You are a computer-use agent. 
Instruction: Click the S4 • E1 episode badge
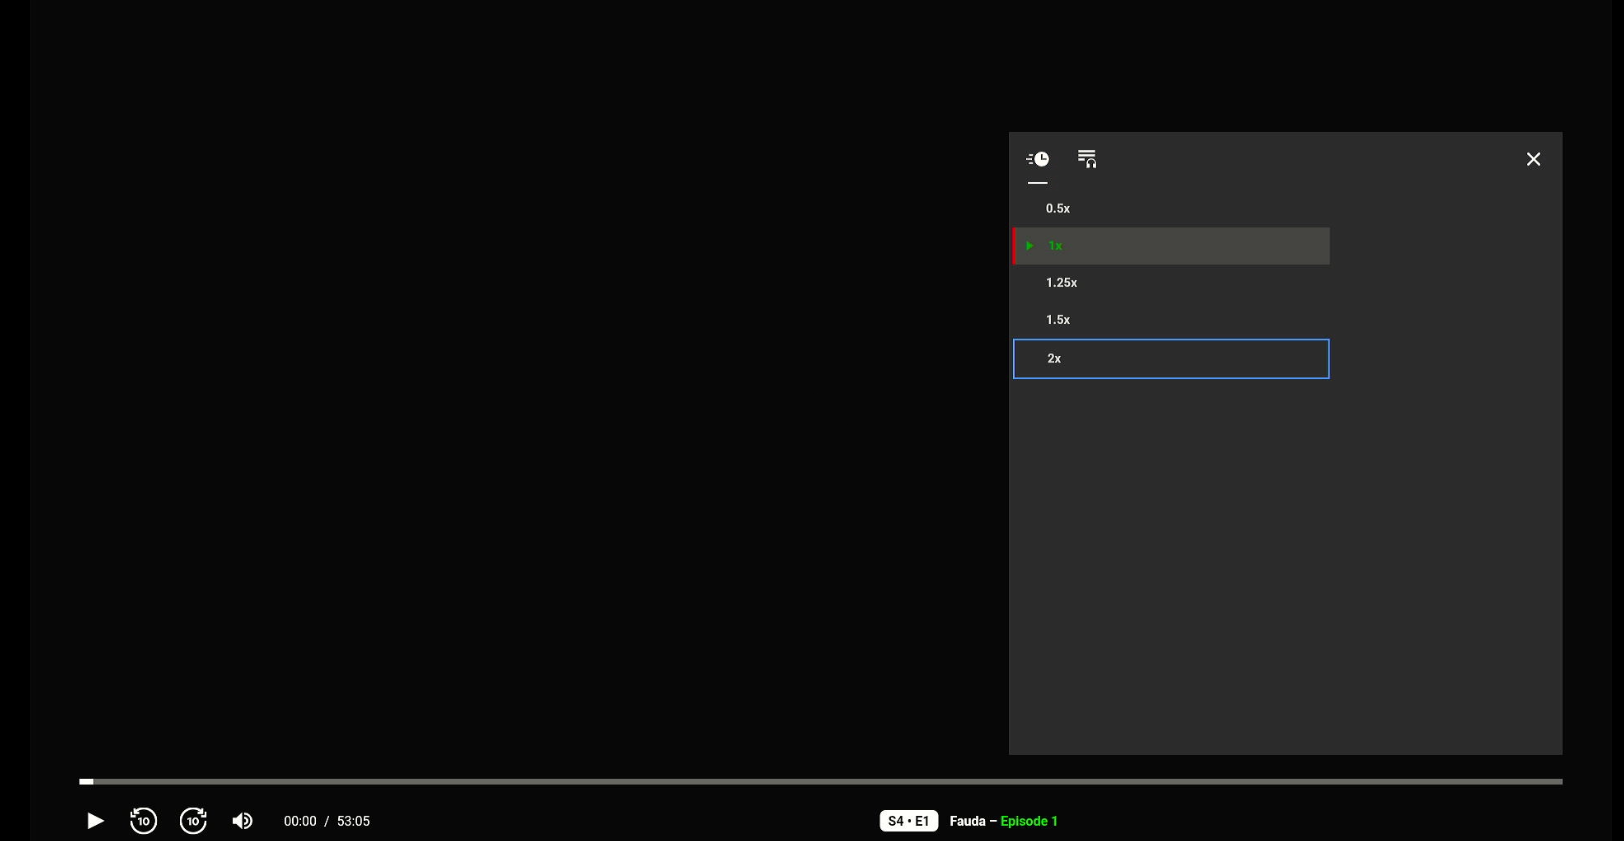click(x=909, y=821)
